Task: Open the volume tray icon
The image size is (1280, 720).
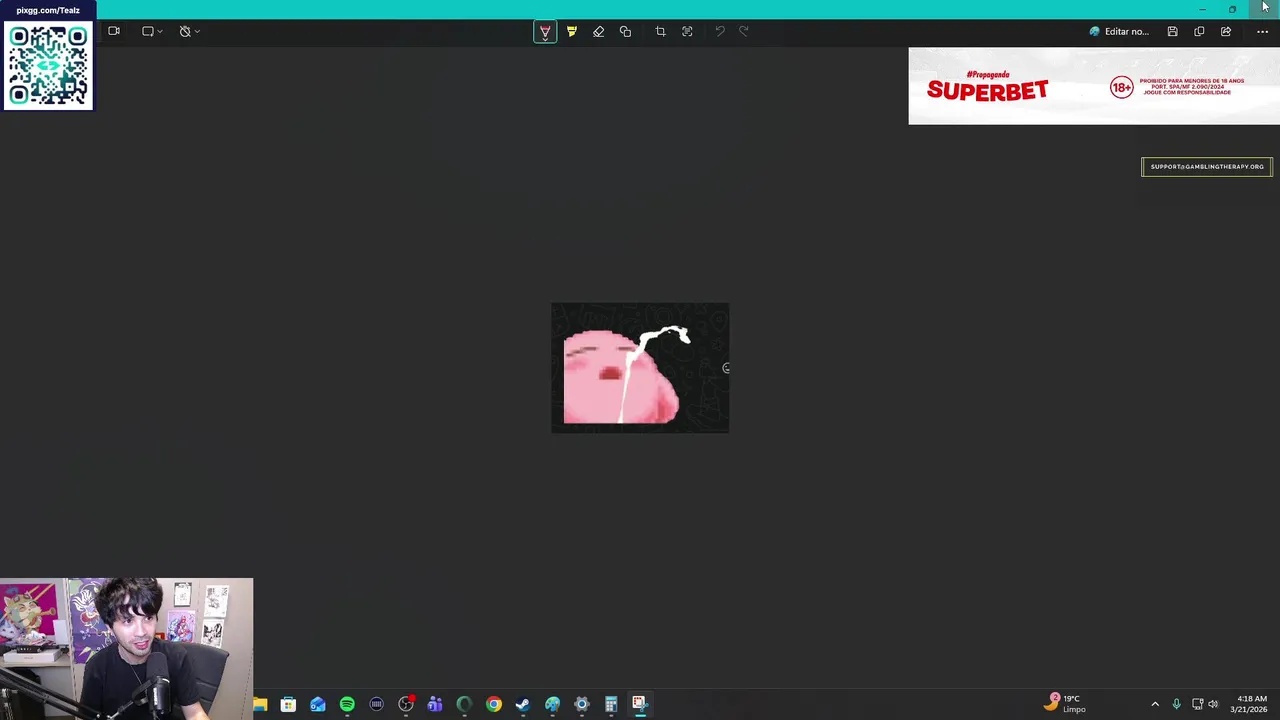Action: pyautogui.click(x=1213, y=705)
